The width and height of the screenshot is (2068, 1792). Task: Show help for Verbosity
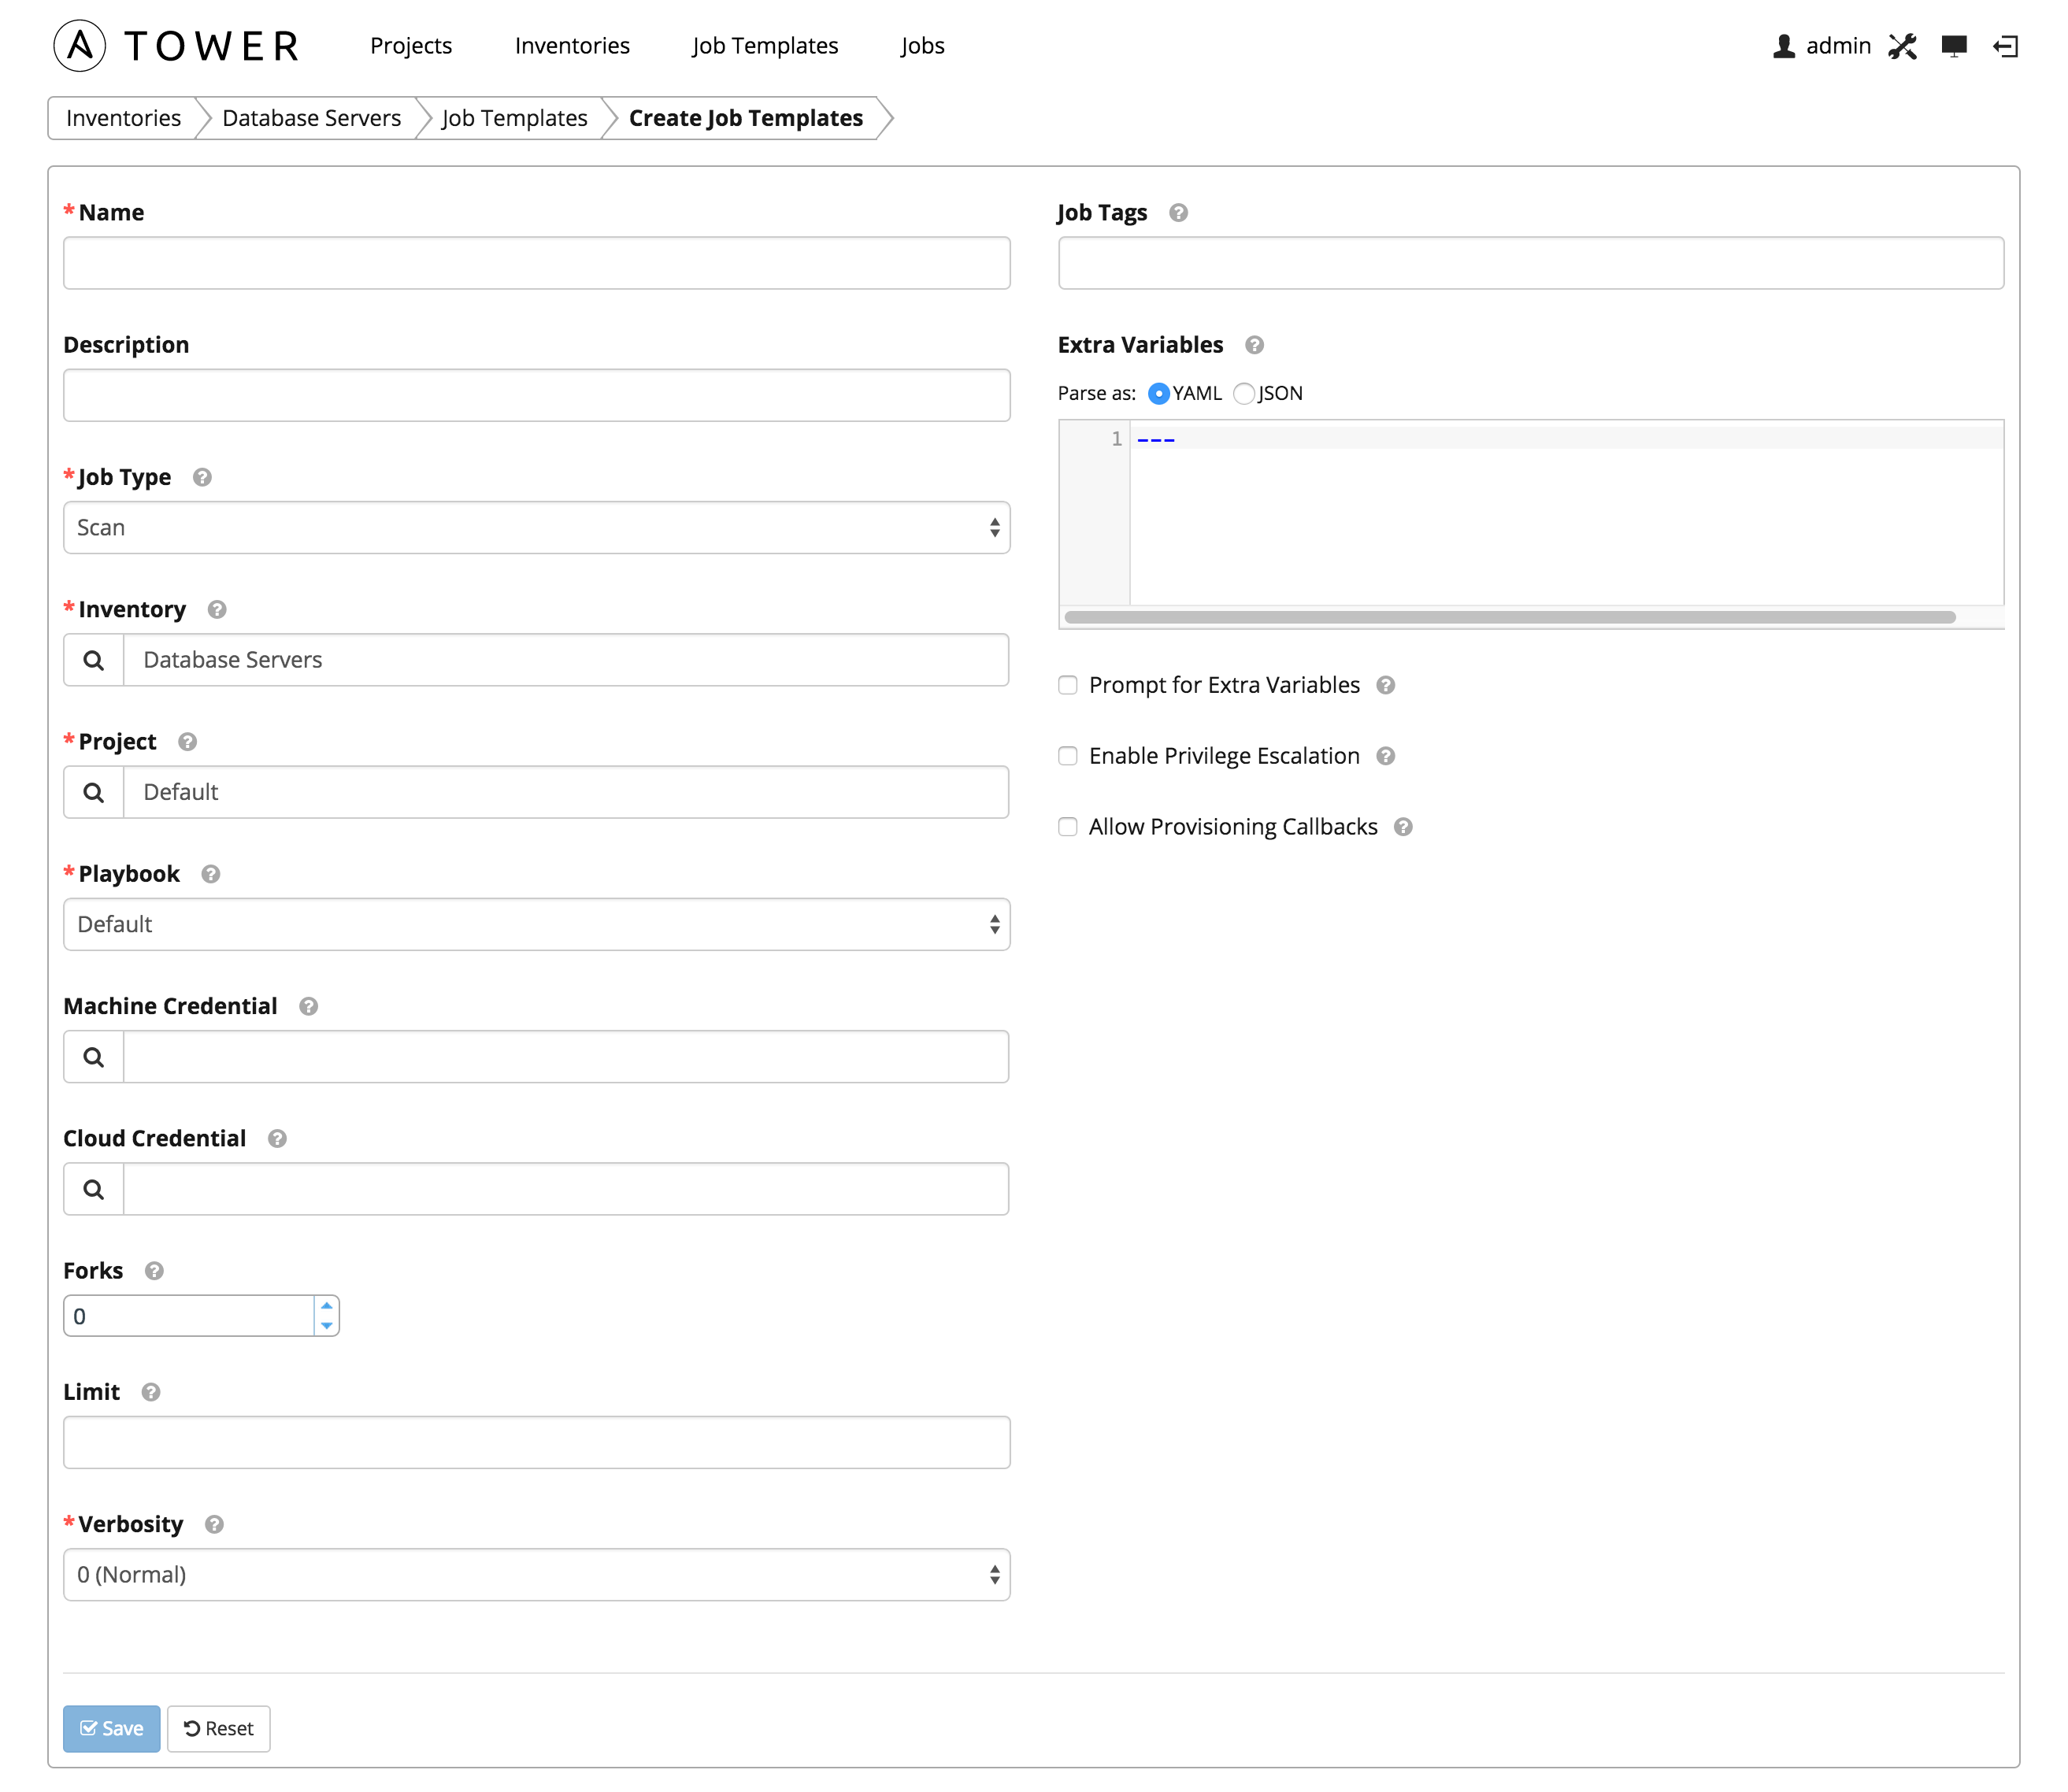coord(214,1524)
